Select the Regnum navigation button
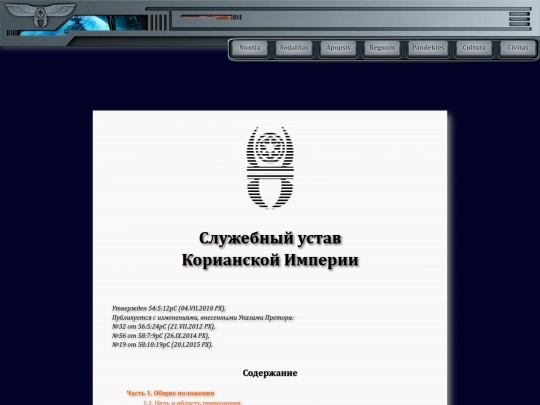The height and width of the screenshot is (405, 540). tap(382, 48)
